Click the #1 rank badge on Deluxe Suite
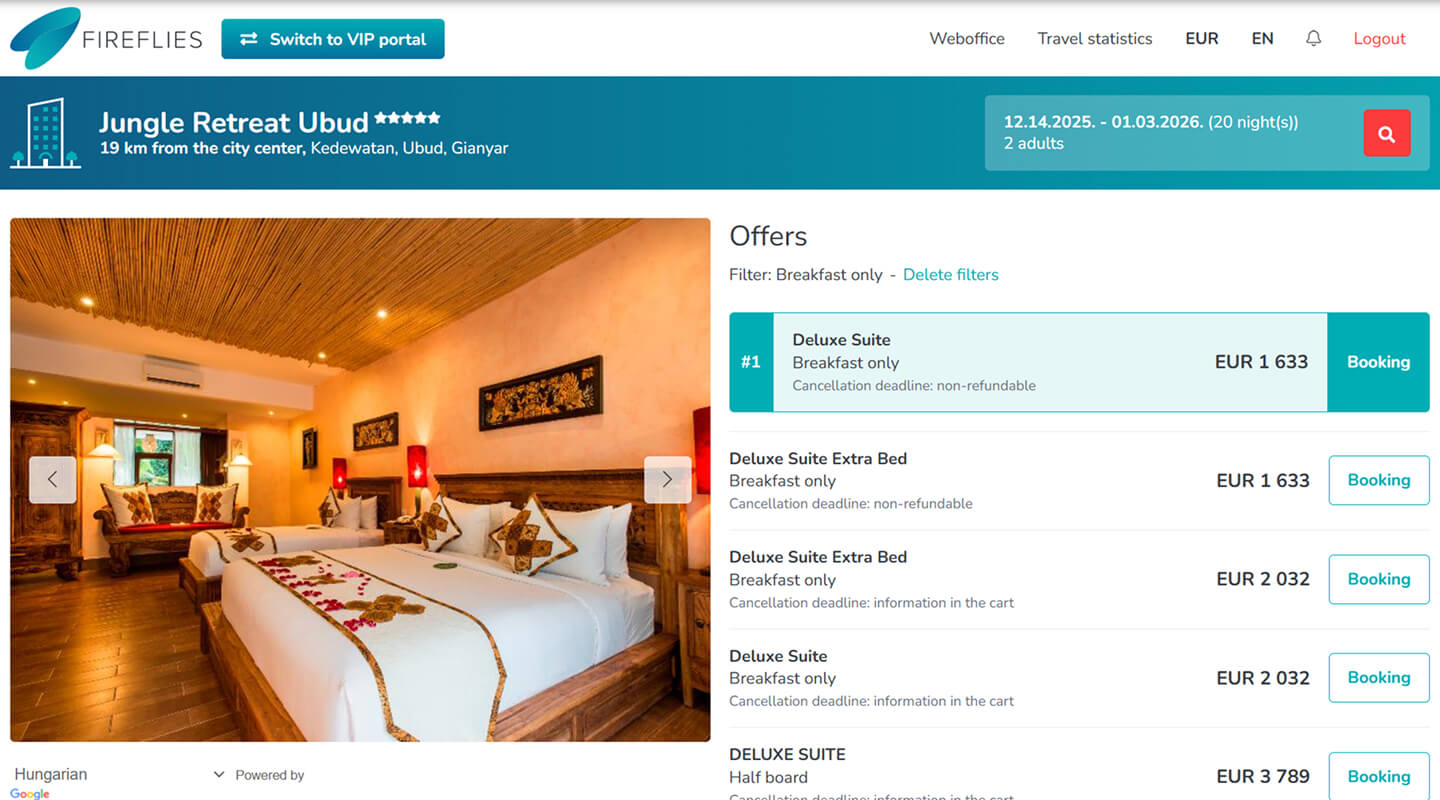This screenshot has width=1440, height=800. tap(751, 362)
